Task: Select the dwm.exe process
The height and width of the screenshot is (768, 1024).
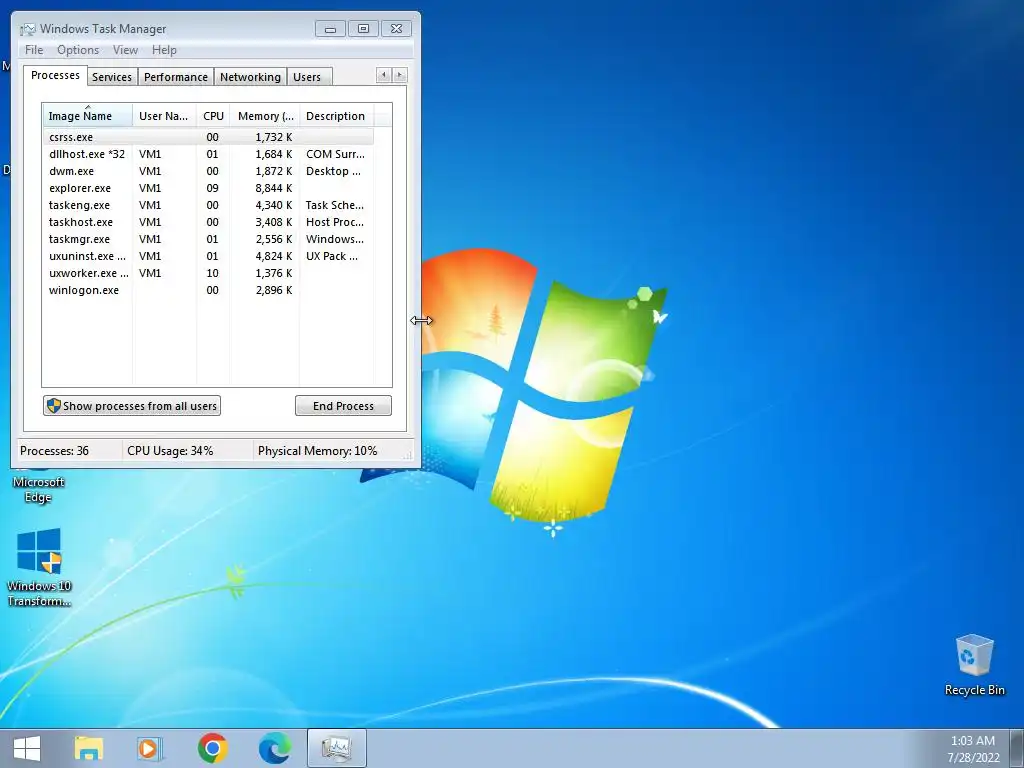Action: click(x=209, y=171)
